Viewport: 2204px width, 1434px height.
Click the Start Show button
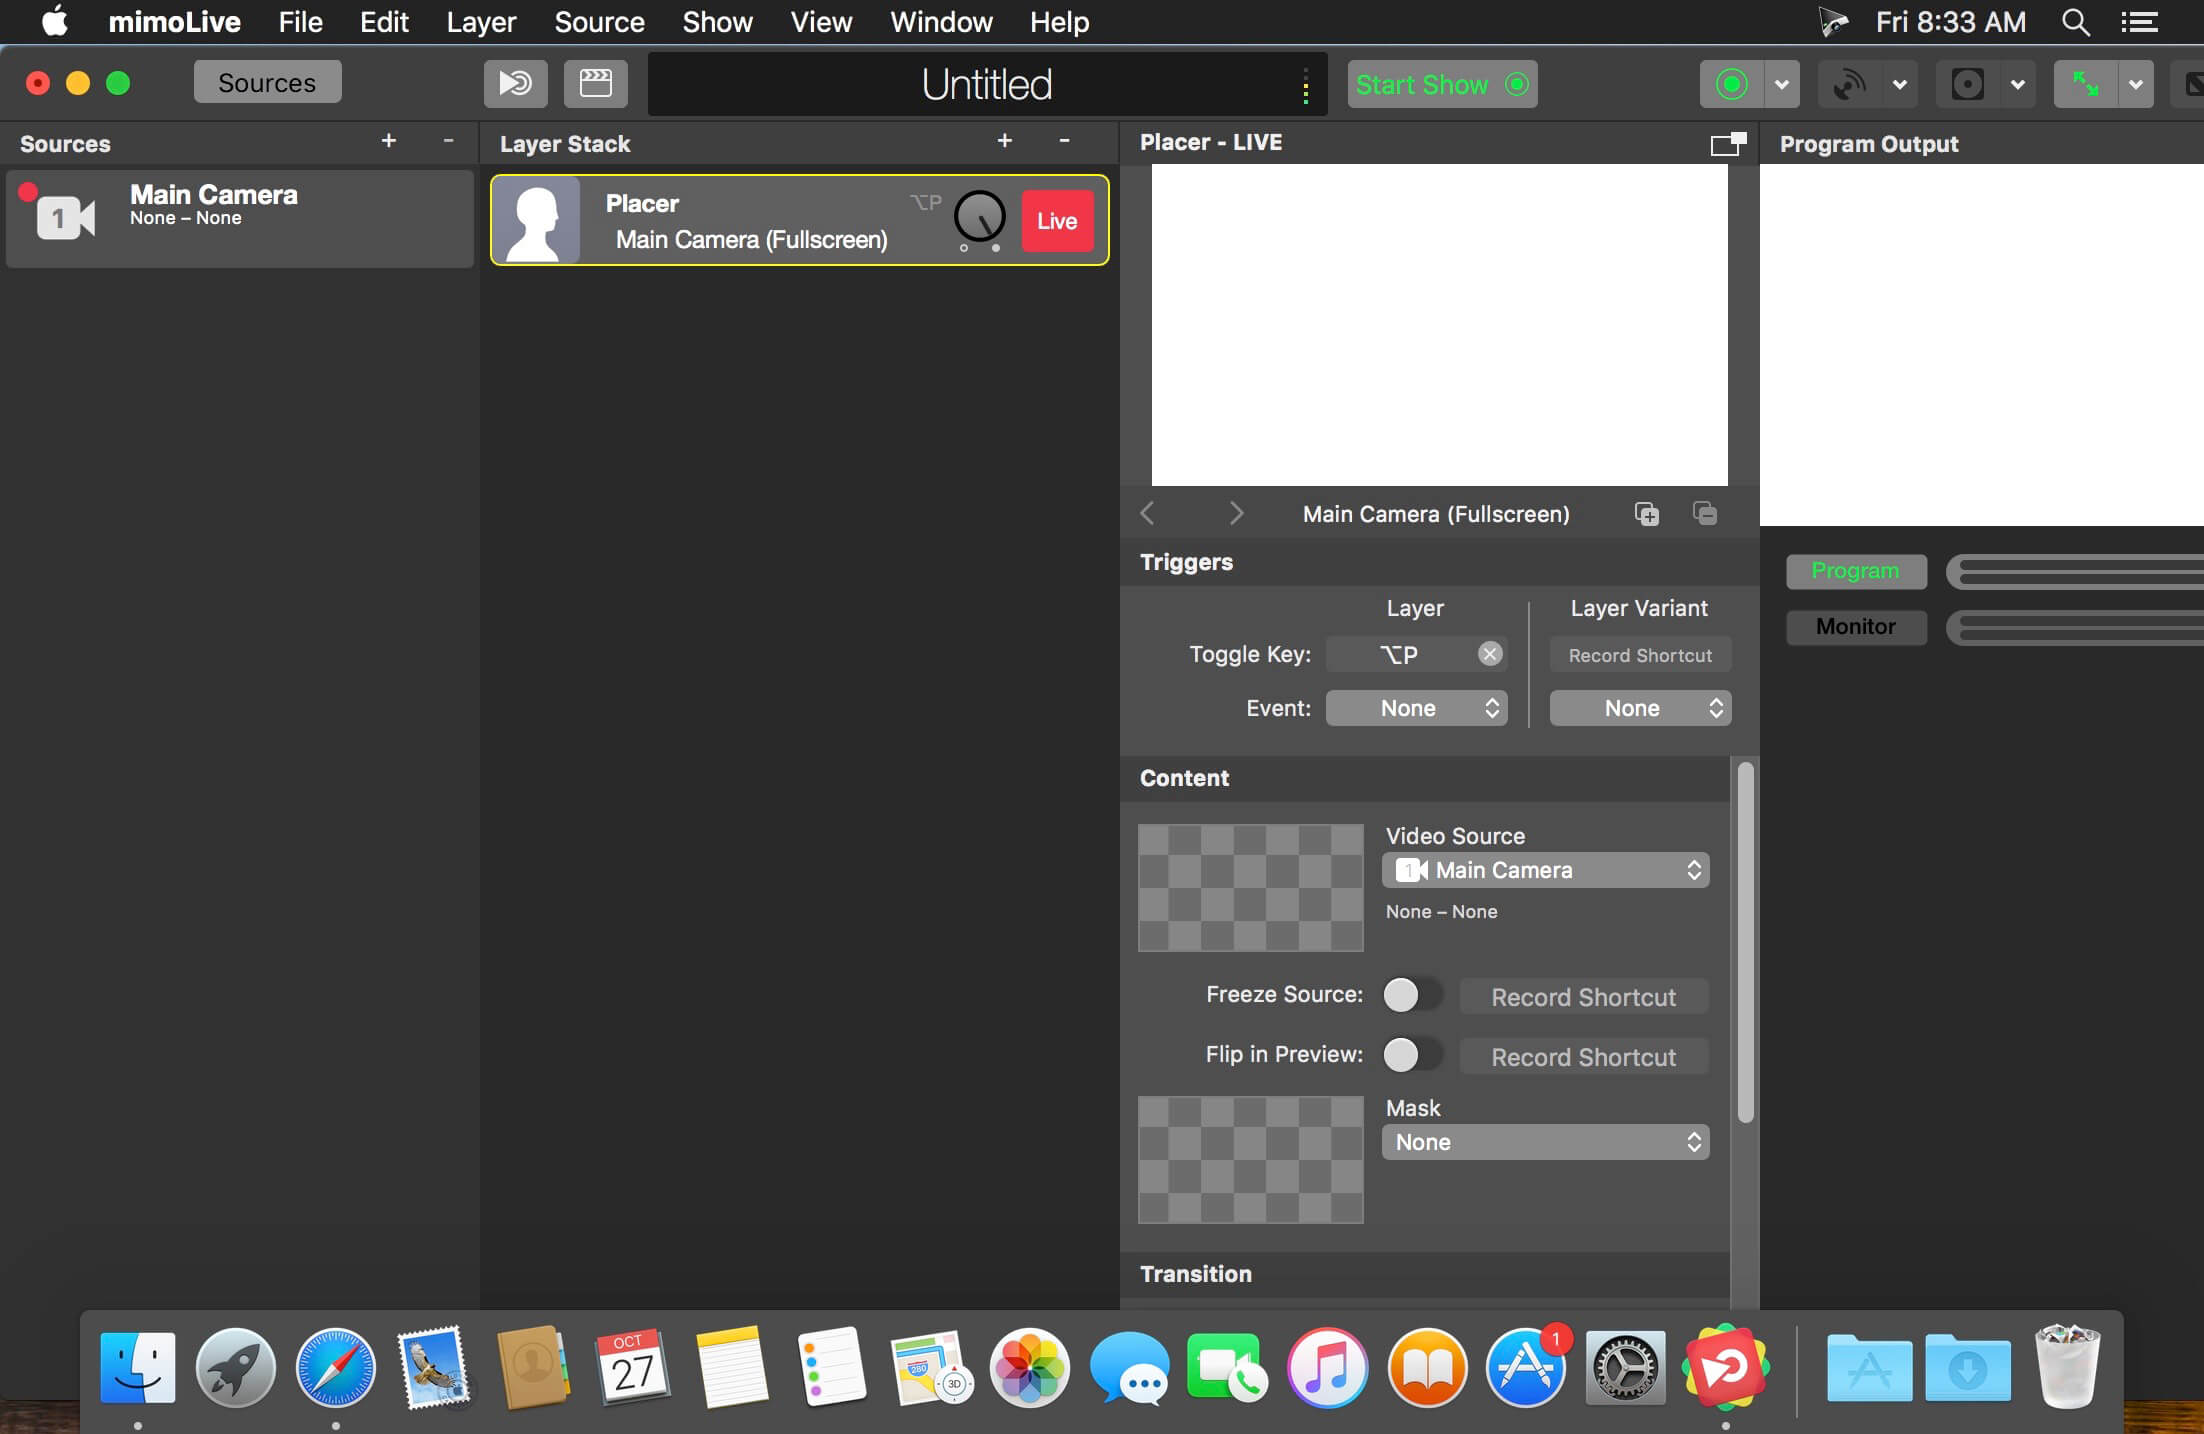[1441, 84]
